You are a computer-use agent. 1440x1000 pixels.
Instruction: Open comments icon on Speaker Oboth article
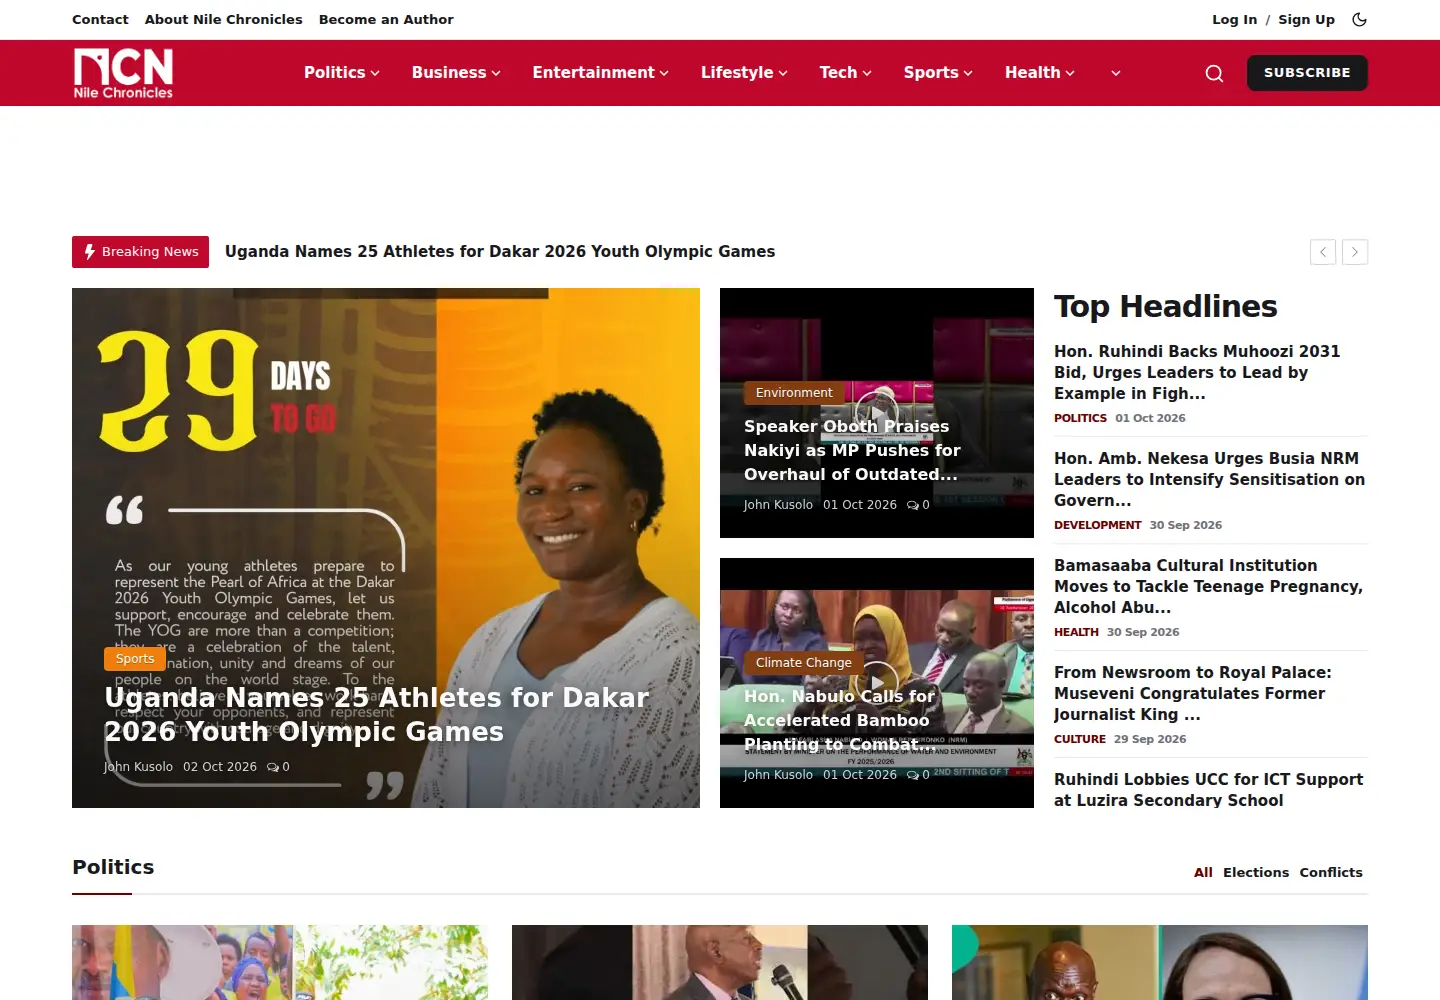coord(918,505)
